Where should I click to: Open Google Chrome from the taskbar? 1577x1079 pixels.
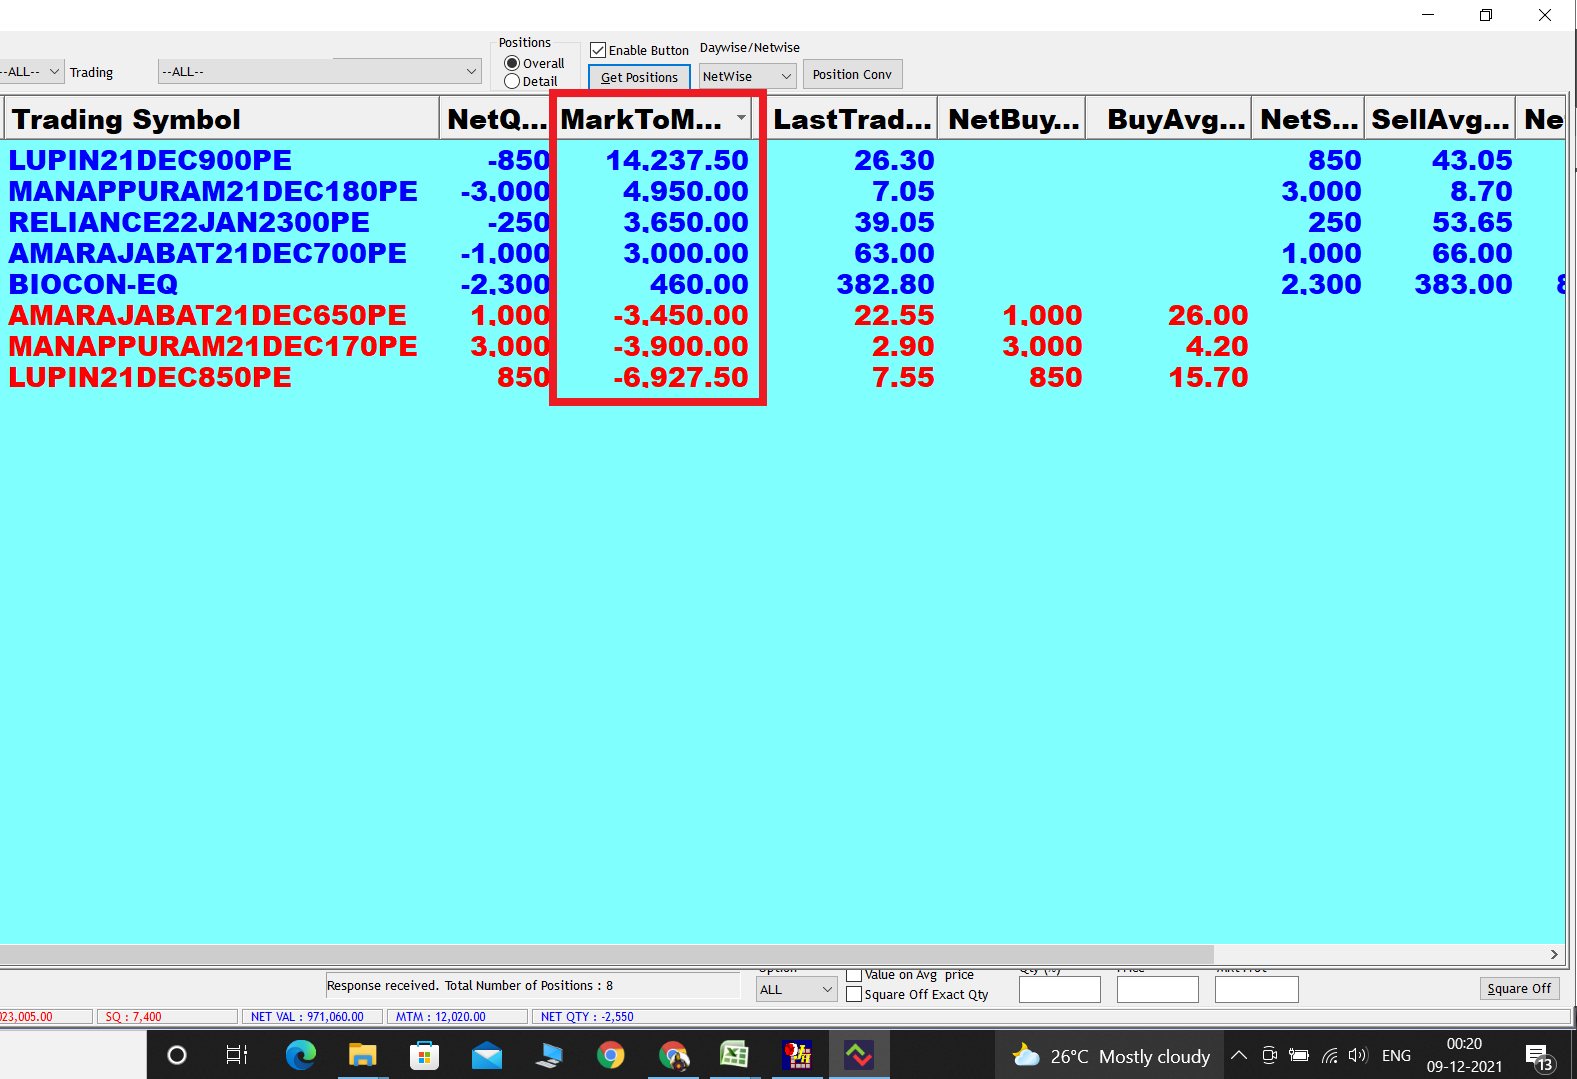tap(610, 1055)
